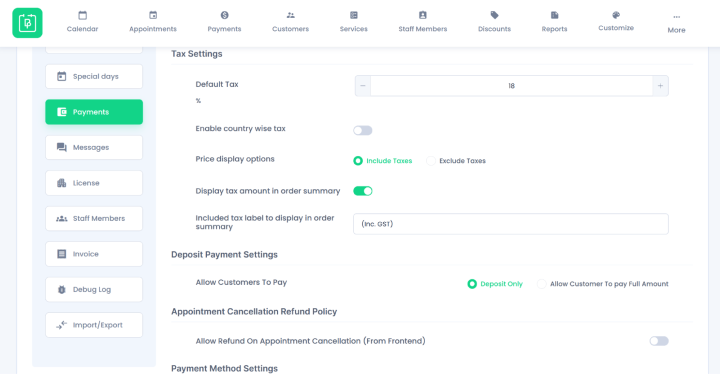This screenshot has height=374, width=720.
Task: Open the Services icon in top navigation
Action: pyautogui.click(x=354, y=15)
